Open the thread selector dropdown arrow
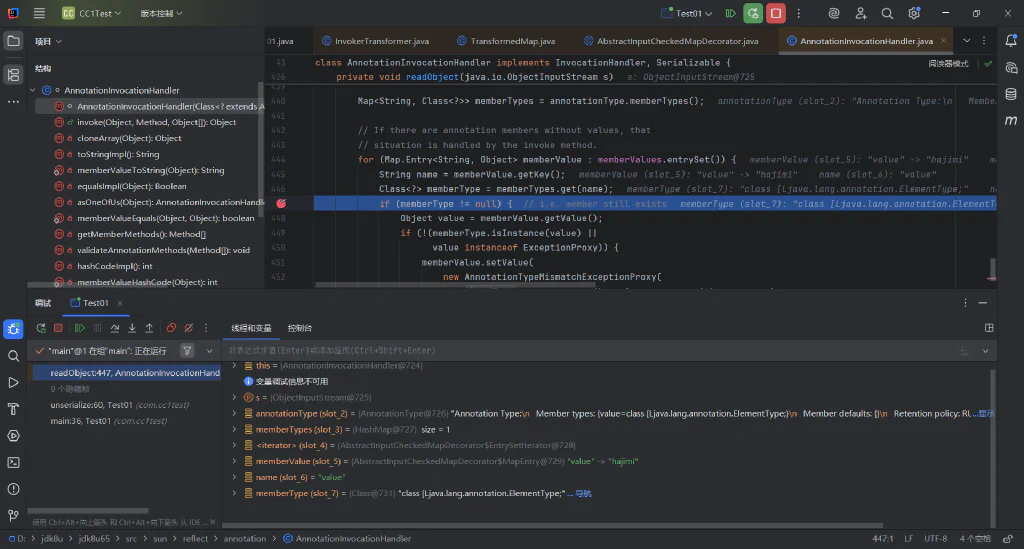1024x549 pixels. pyautogui.click(x=209, y=351)
